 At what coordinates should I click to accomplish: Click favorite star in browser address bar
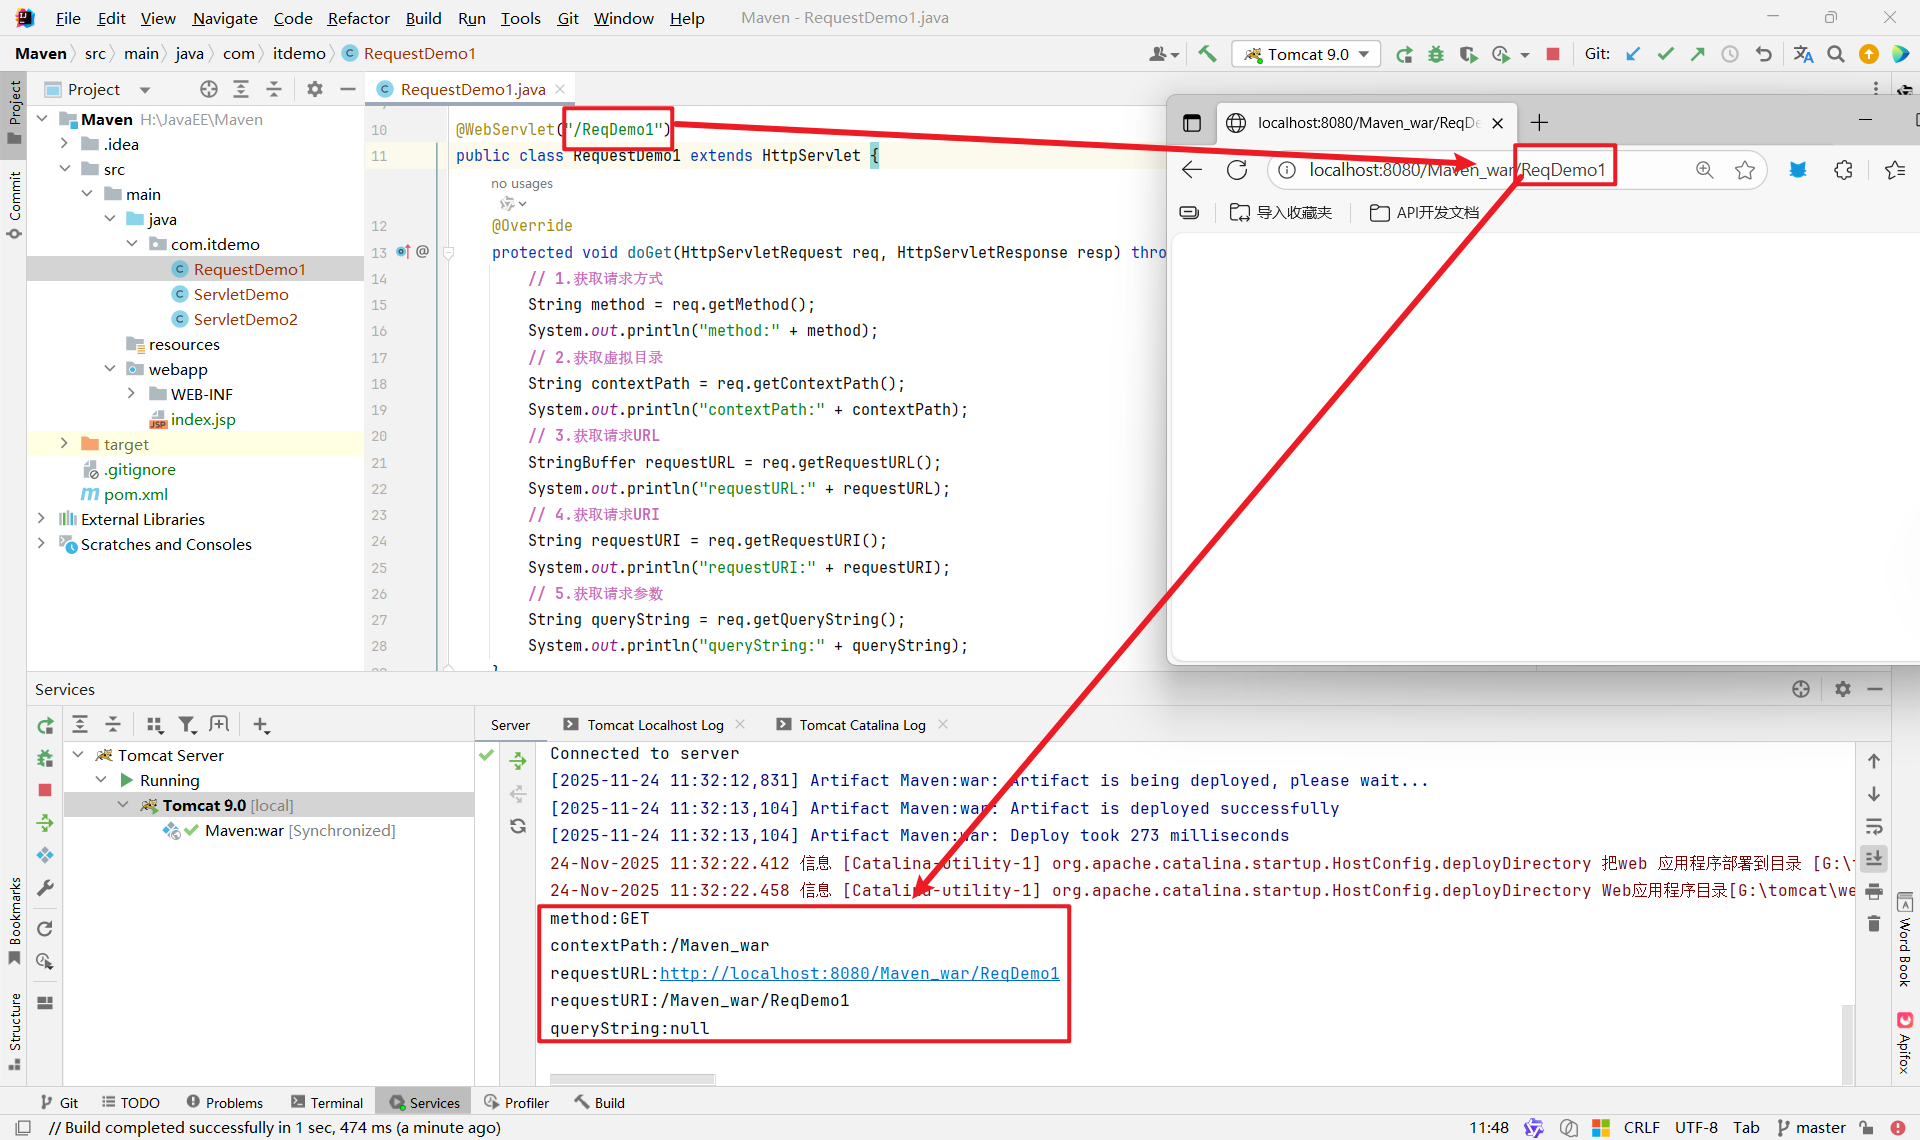click(x=1745, y=170)
